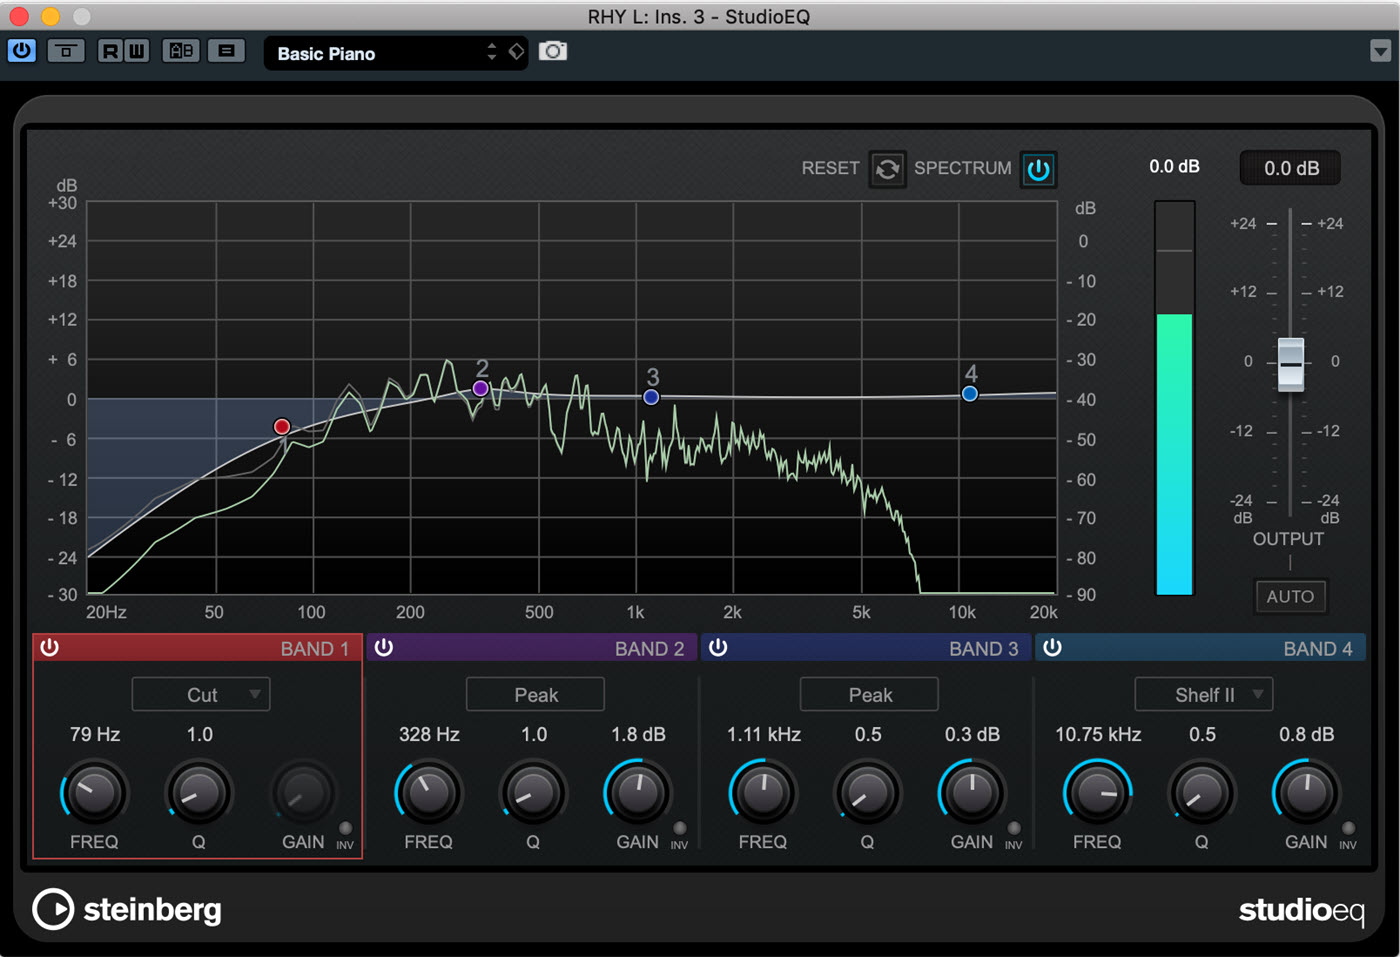Select the red Band 1 point on curve

coord(282,427)
